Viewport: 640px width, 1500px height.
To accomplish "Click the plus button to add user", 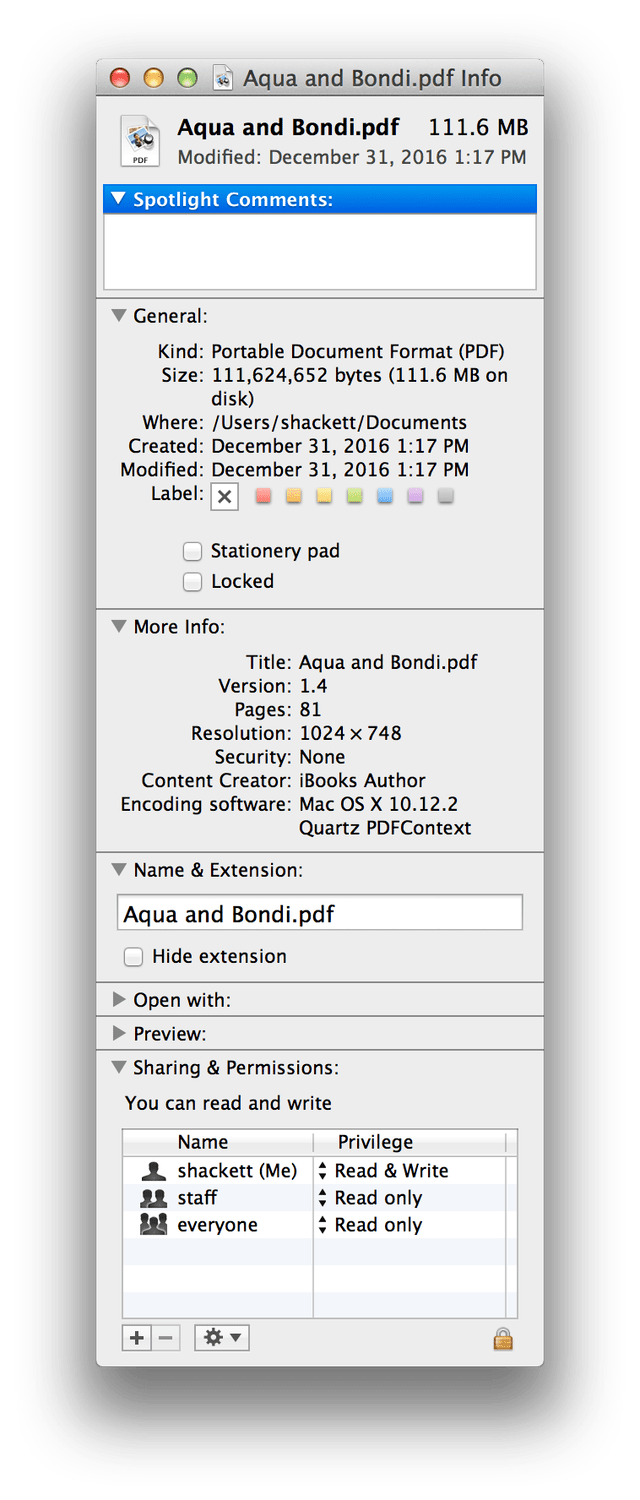I will tap(137, 1338).
